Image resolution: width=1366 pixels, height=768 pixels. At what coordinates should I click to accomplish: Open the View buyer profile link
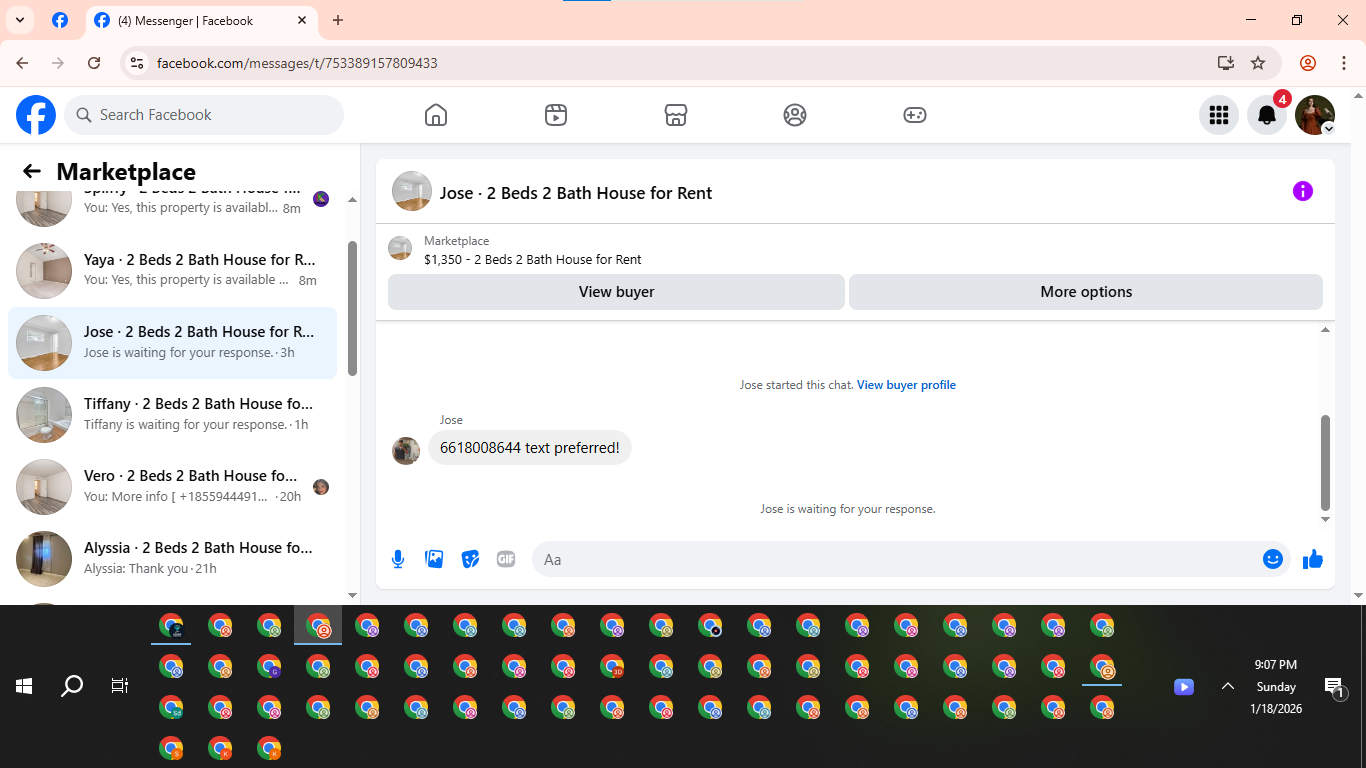tap(906, 385)
